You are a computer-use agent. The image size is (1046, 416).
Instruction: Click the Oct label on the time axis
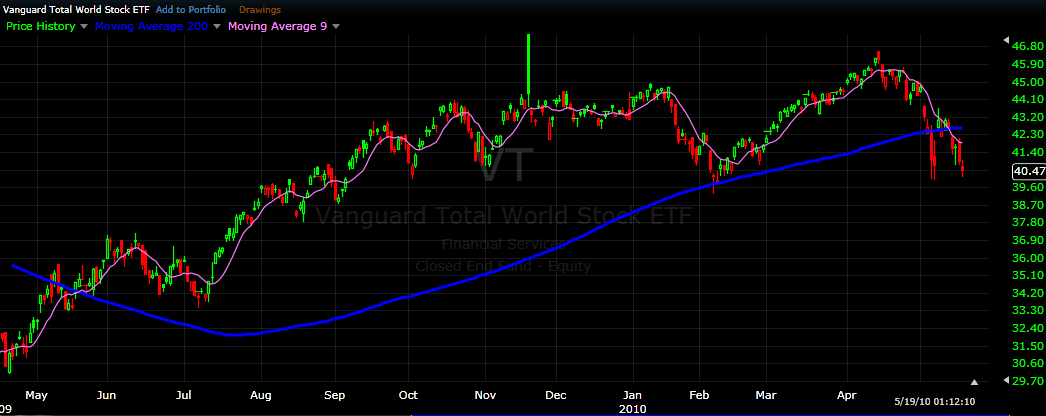(408, 395)
